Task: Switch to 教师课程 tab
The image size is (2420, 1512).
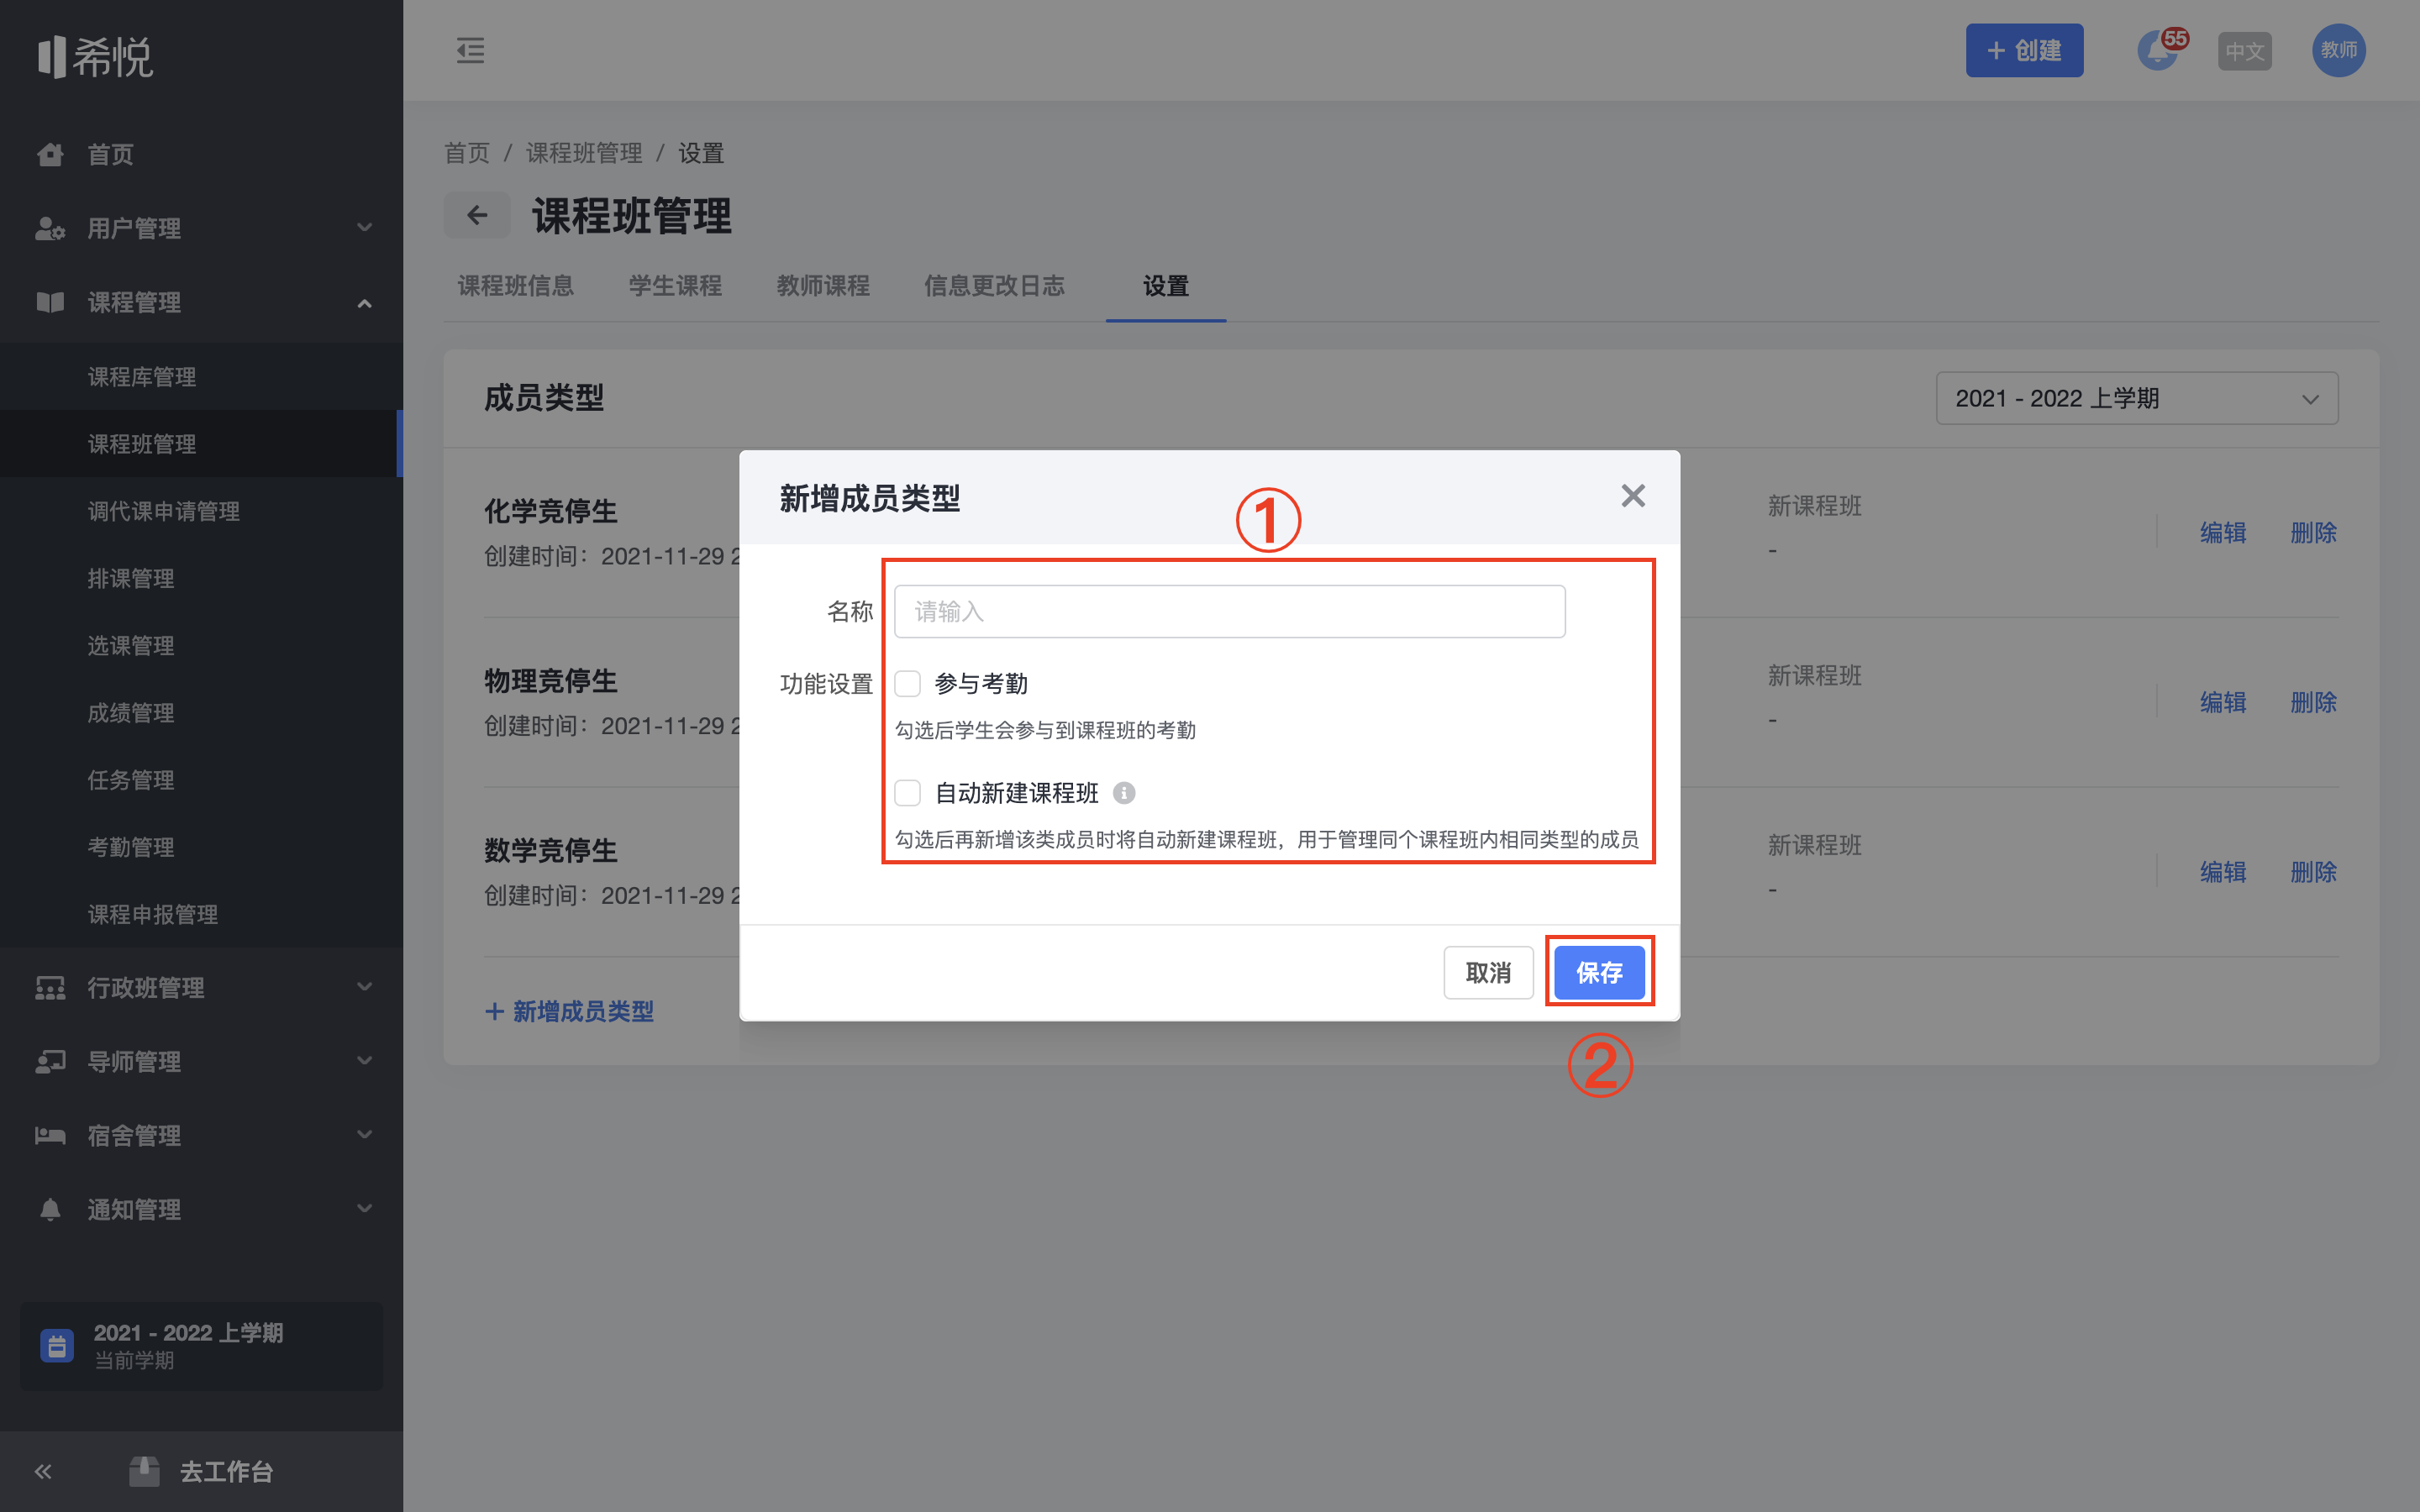Action: point(823,286)
